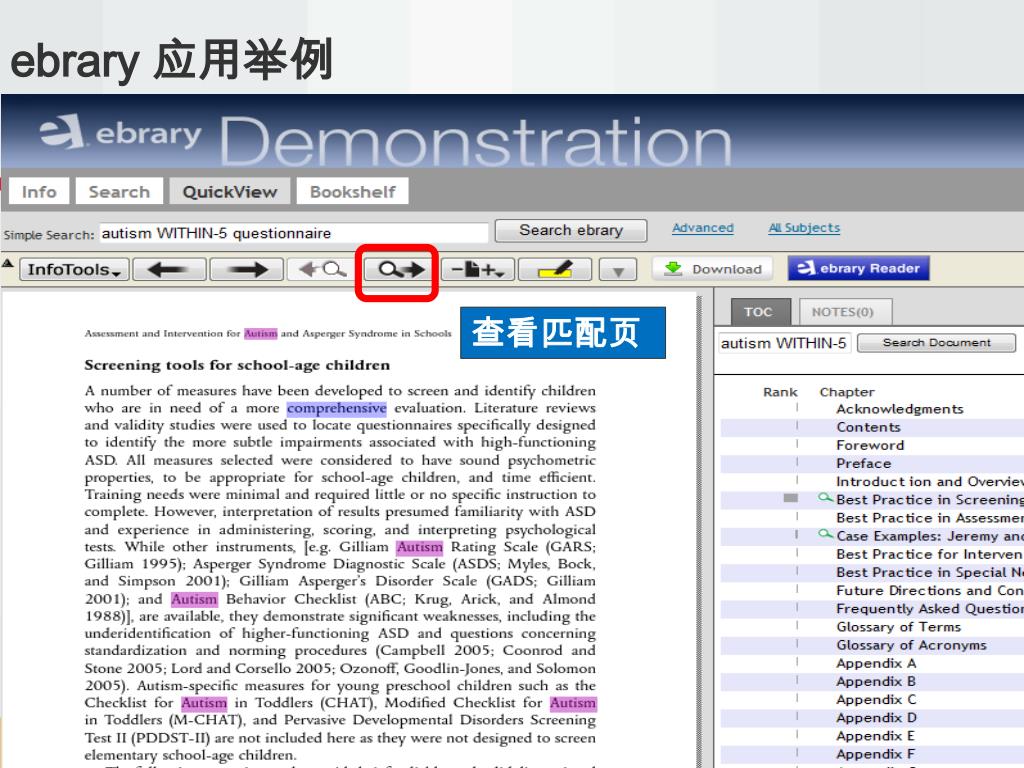Open Appendix B in the TOC

[876, 681]
